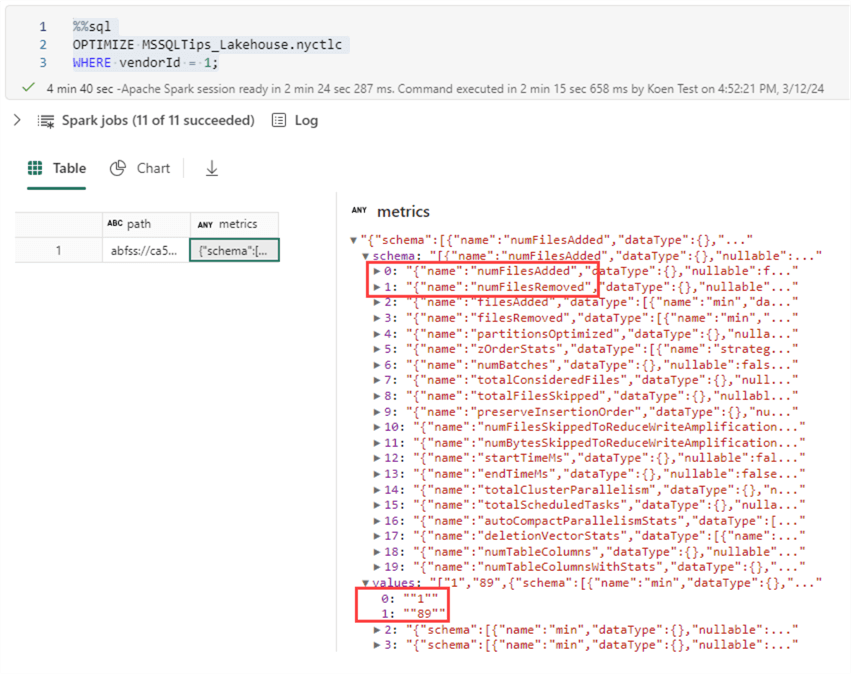Open Spark jobs (11 of 11 succeeded)
Viewport: 851px width, 674px height.
[158, 120]
